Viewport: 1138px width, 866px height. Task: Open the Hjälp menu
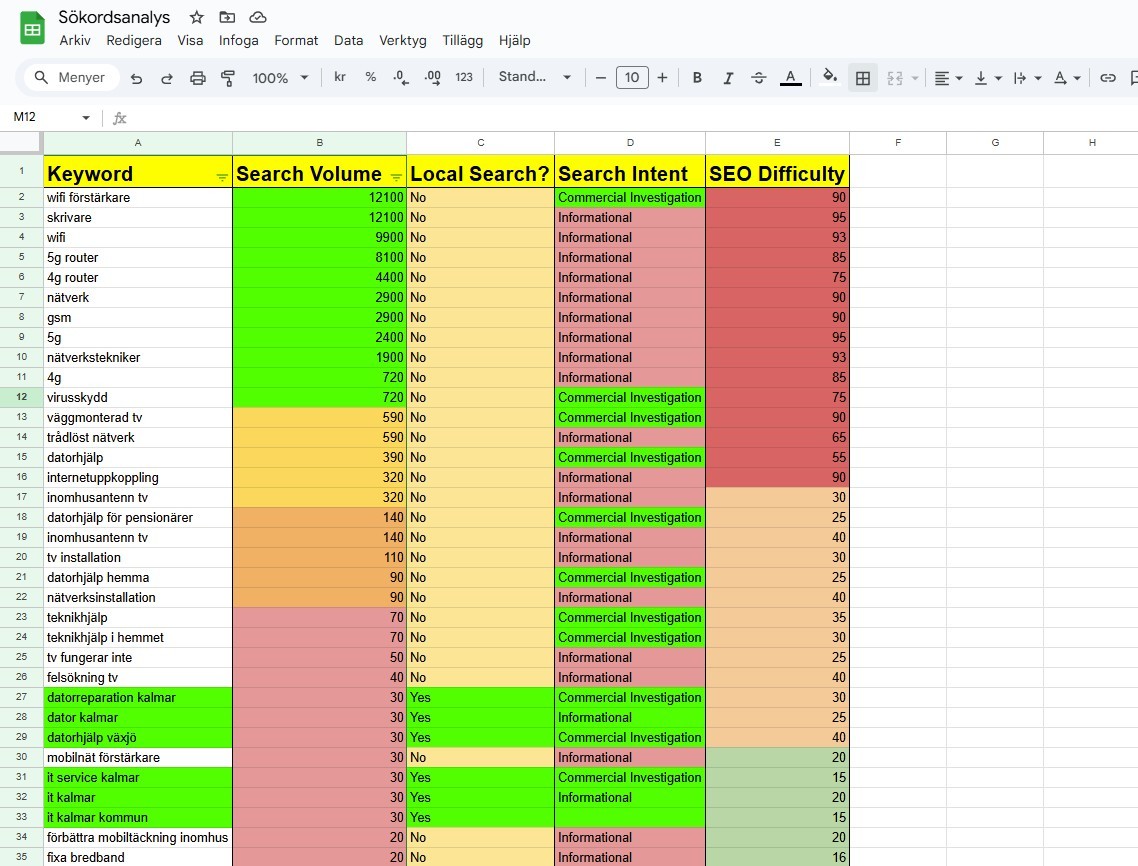[515, 41]
